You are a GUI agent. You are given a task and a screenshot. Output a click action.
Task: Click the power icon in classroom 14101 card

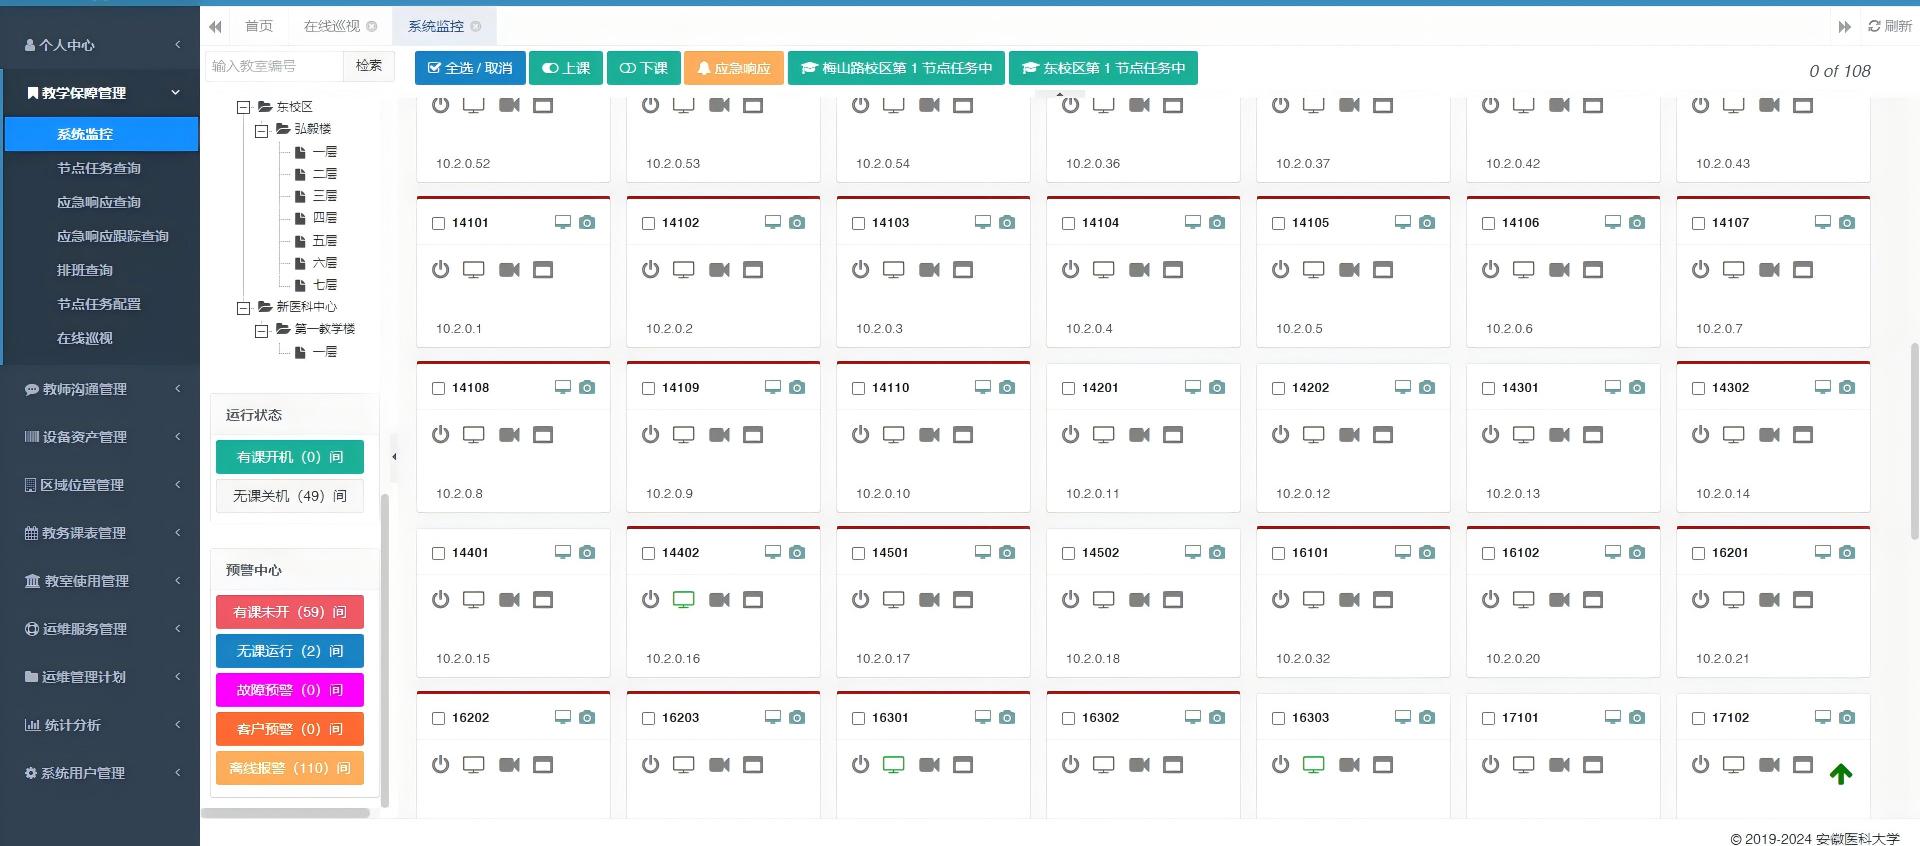coord(440,269)
